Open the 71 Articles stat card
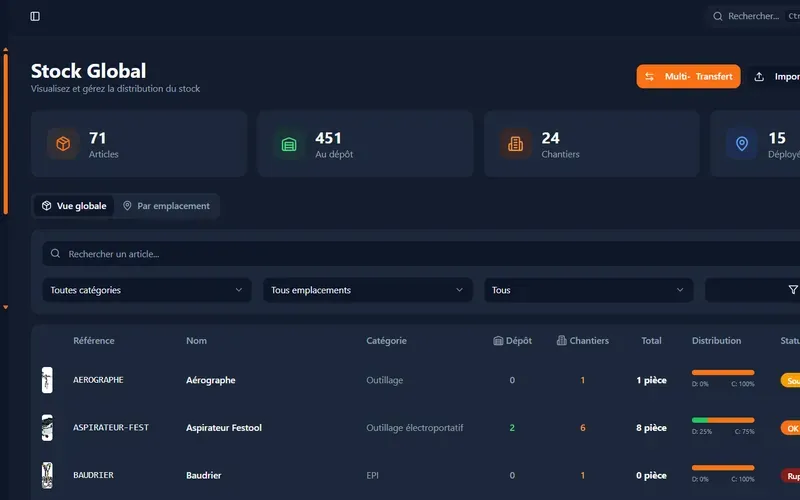This screenshot has height=500, width=800. click(x=139, y=144)
